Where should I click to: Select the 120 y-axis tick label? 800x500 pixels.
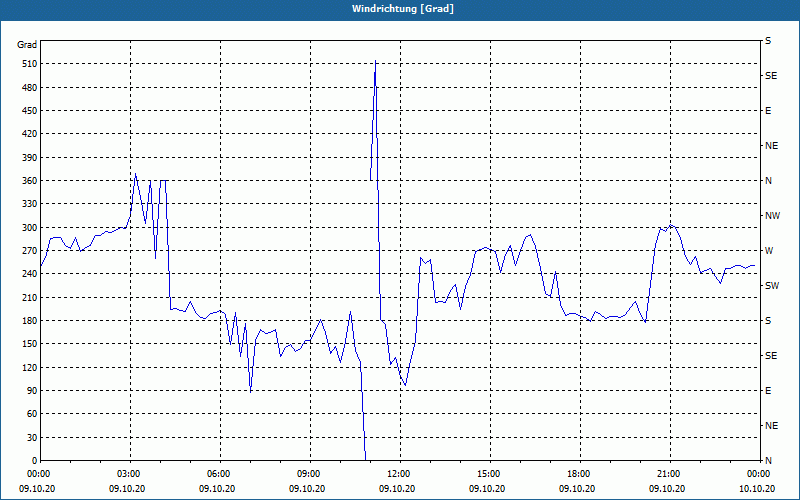[30, 367]
